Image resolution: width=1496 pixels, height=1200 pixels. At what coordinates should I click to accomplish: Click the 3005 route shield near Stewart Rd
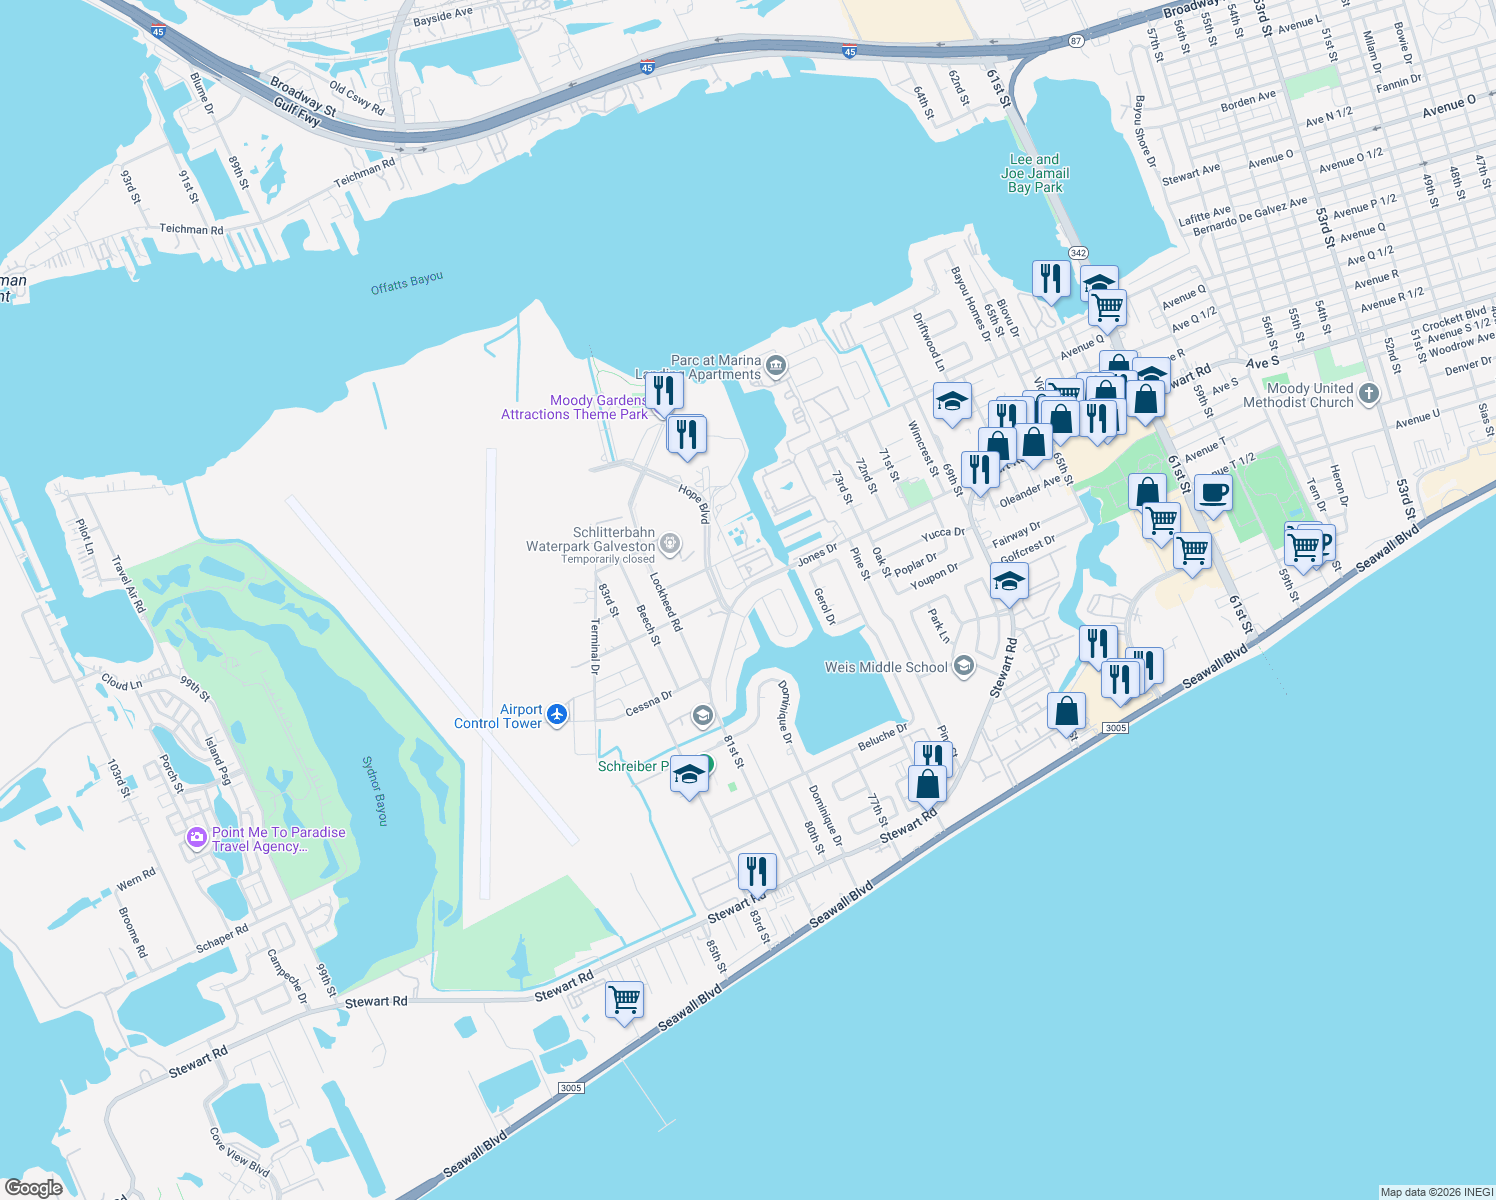click(x=1115, y=728)
